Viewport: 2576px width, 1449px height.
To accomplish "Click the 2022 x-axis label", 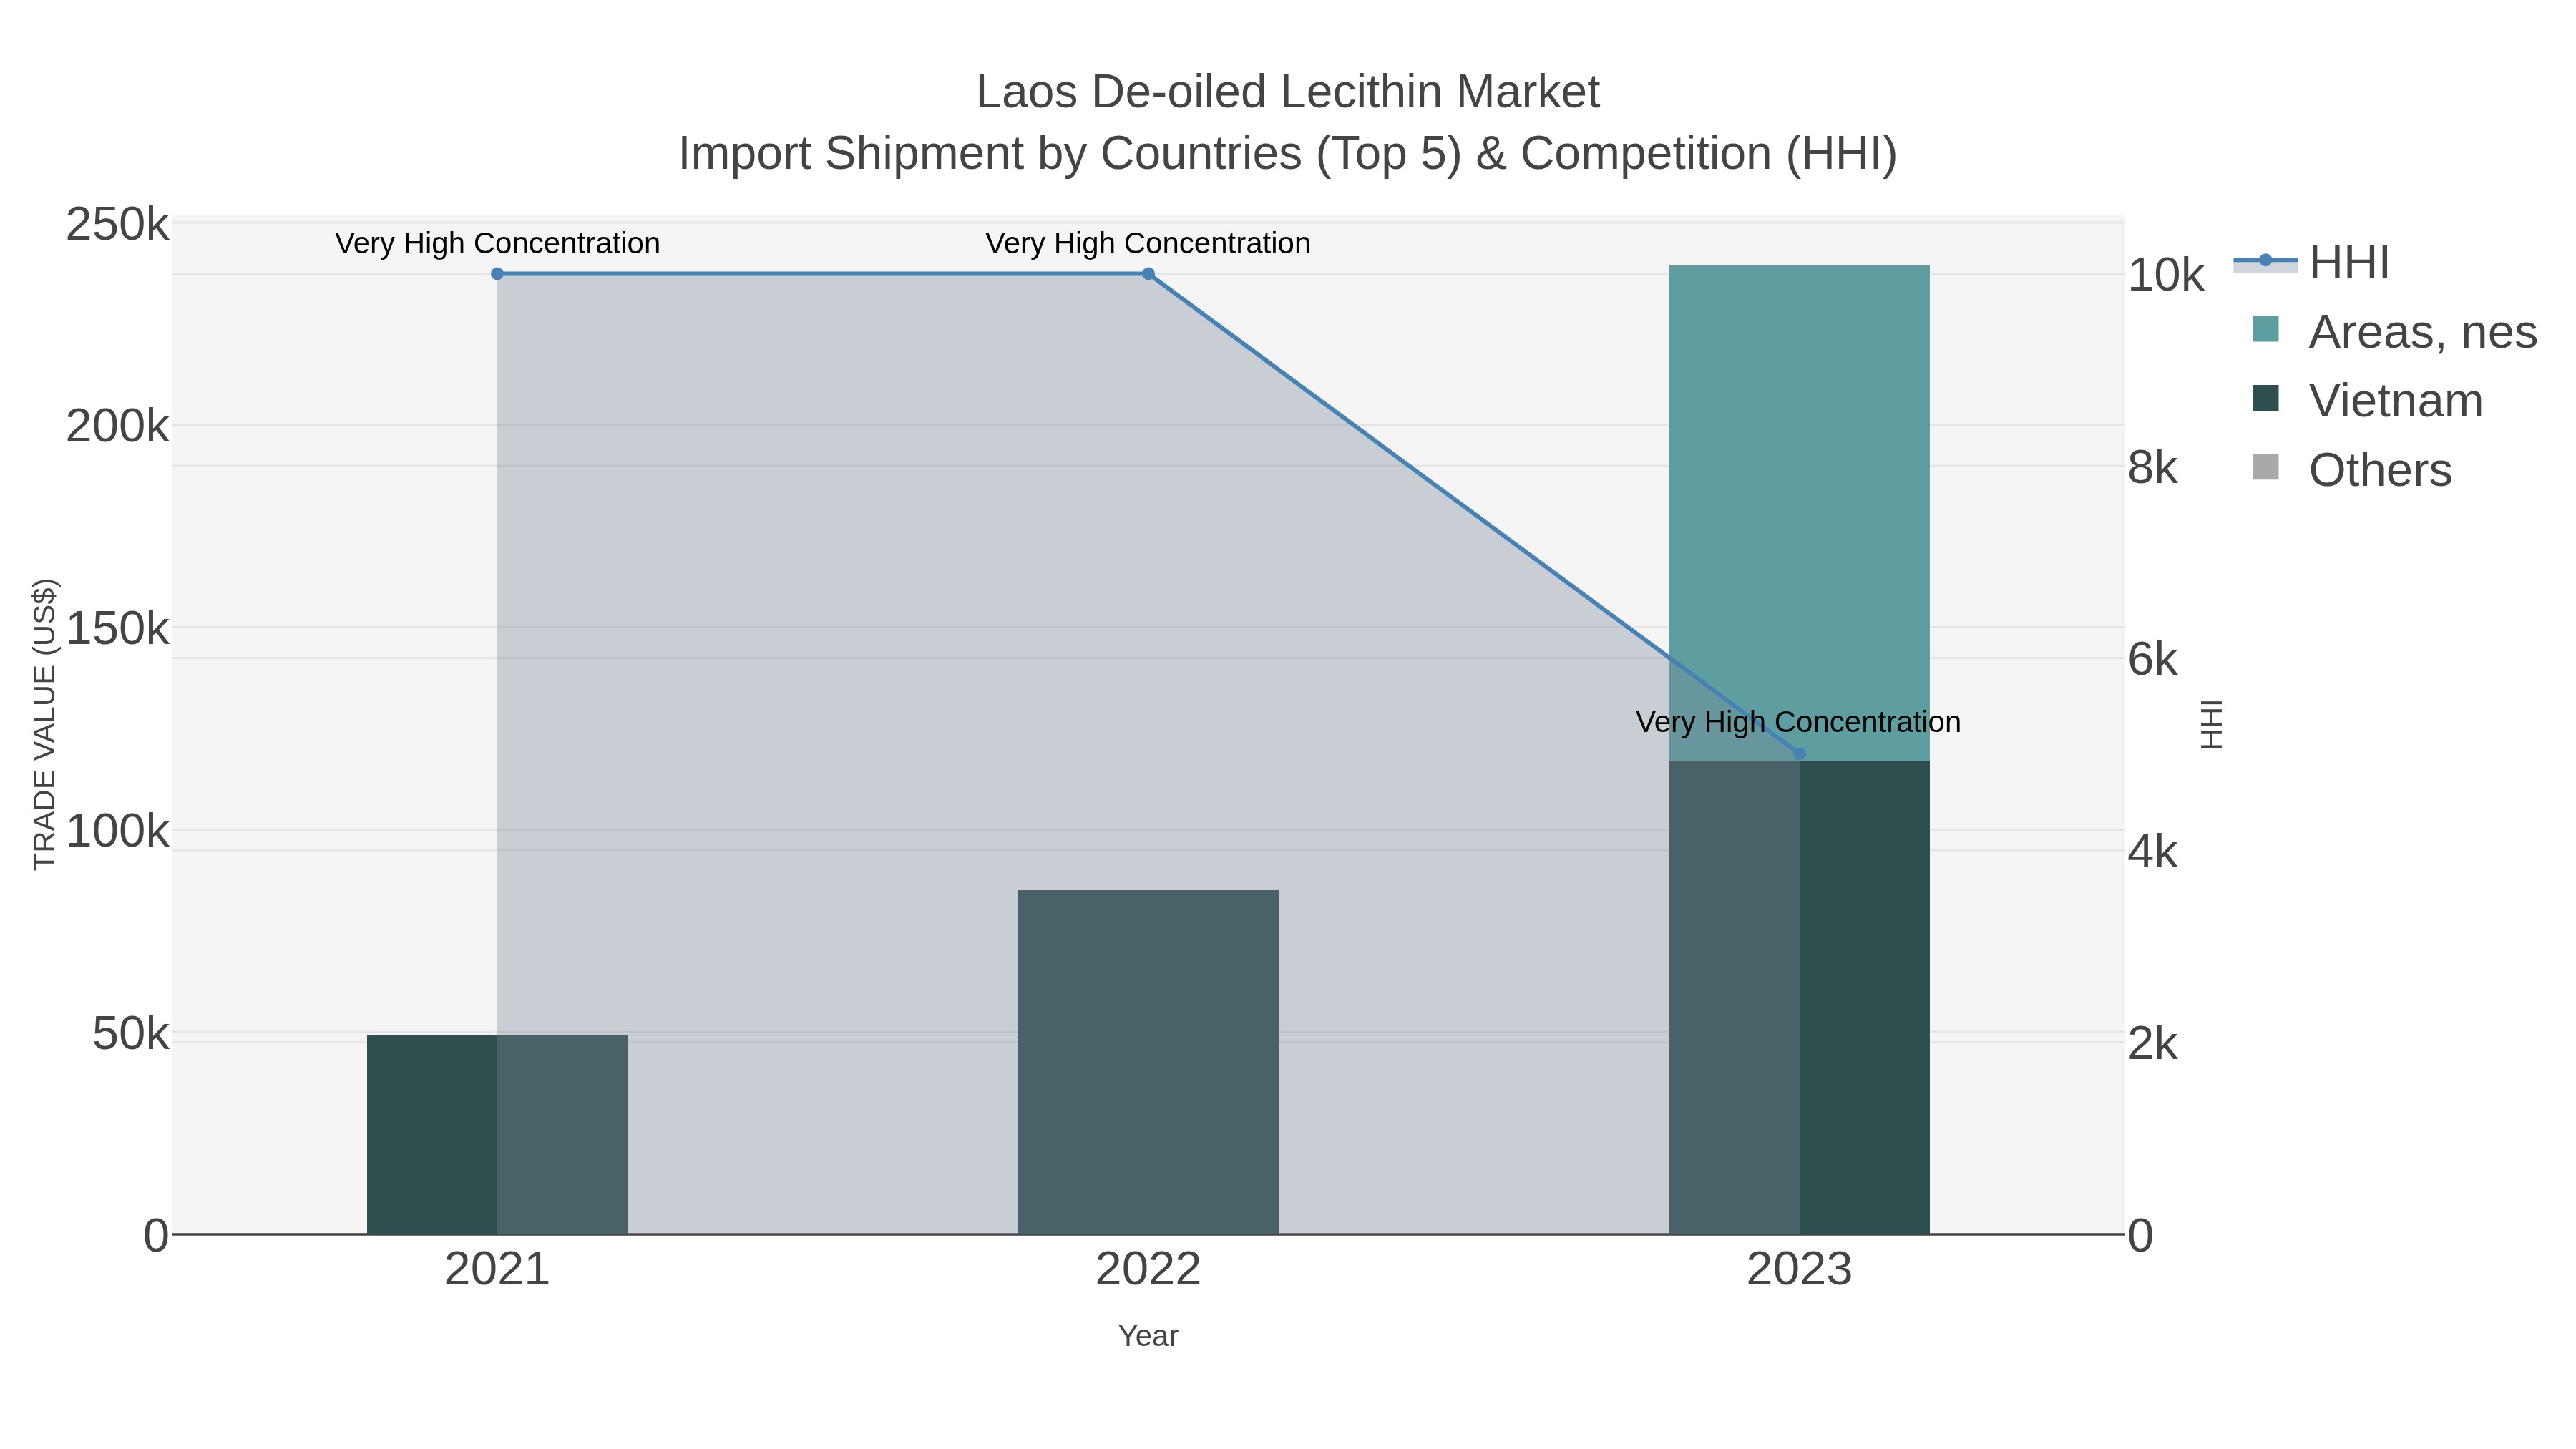I will tap(1148, 1270).
